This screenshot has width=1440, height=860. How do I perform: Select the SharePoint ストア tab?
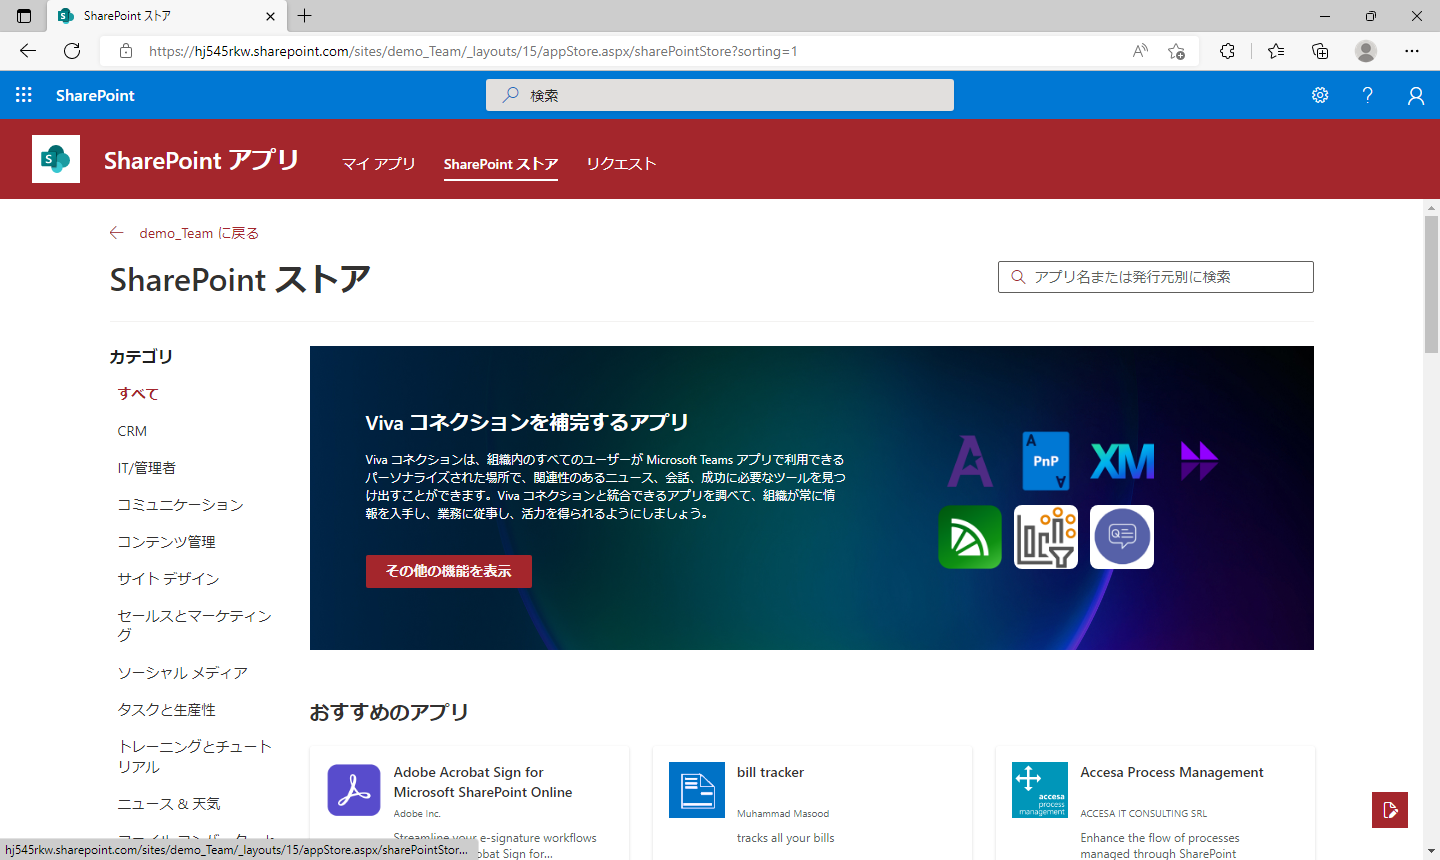tap(501, 164)
